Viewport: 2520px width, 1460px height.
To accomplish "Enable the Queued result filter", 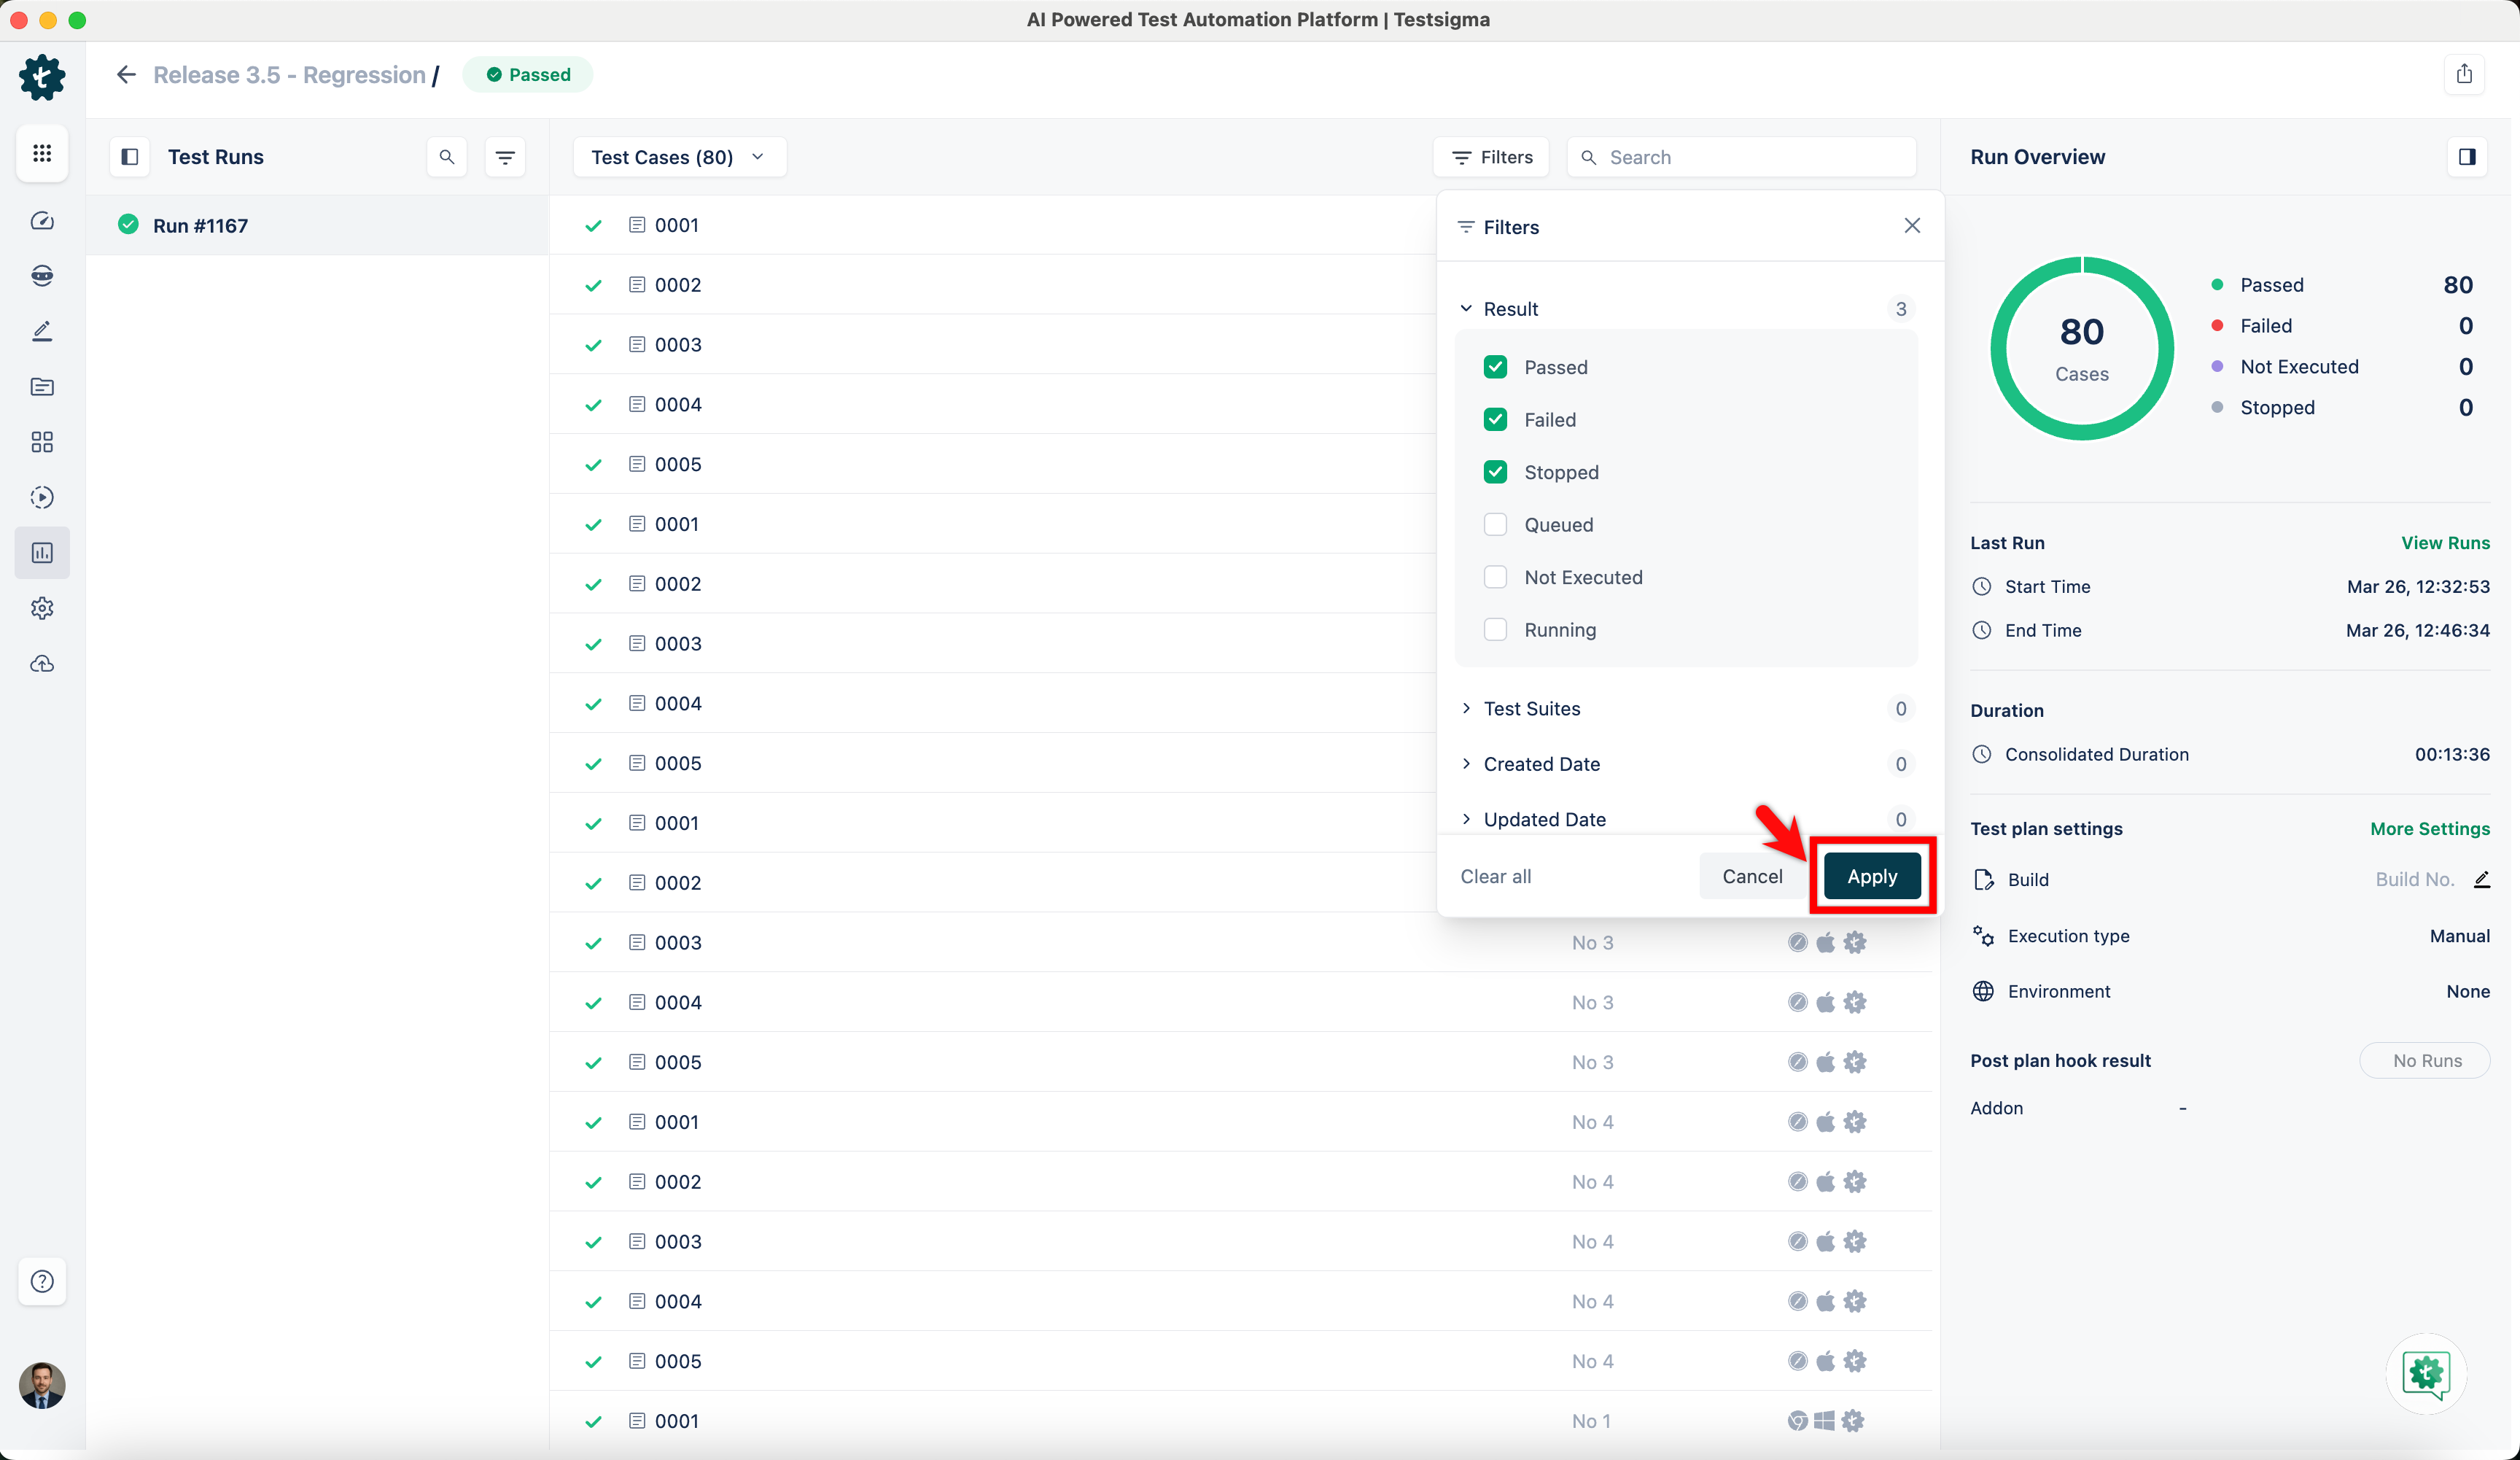I will coord(1495,524).
